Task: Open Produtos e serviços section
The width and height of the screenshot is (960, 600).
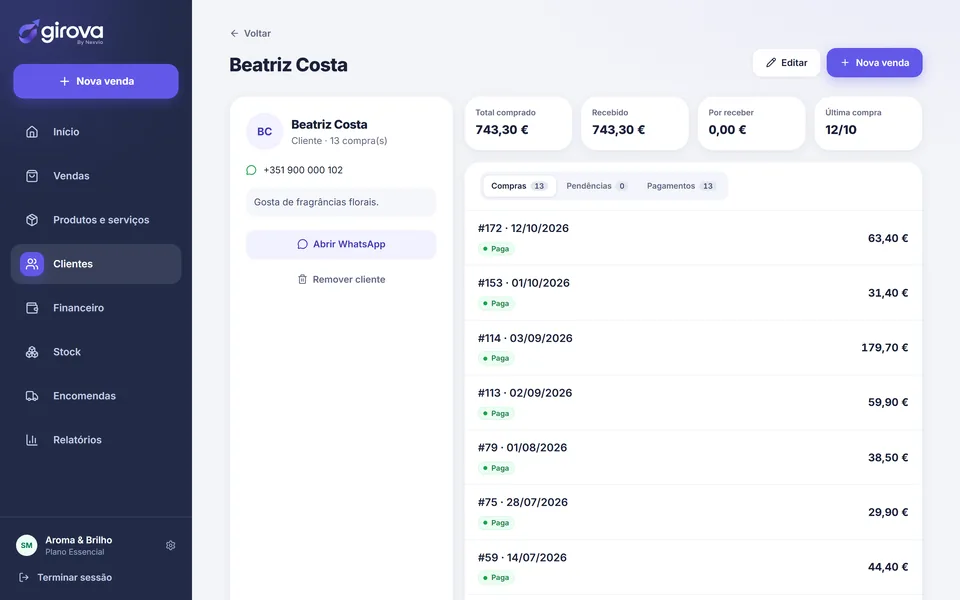Action: [x=96, y=220]
